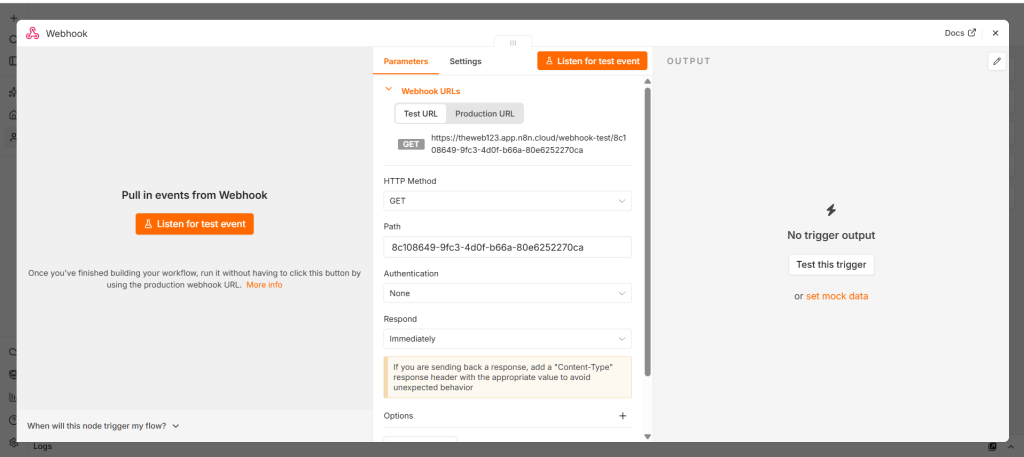The image size is (1024, 457).
Task: Click the panel drag handle at top
Action: pos(513,42)
